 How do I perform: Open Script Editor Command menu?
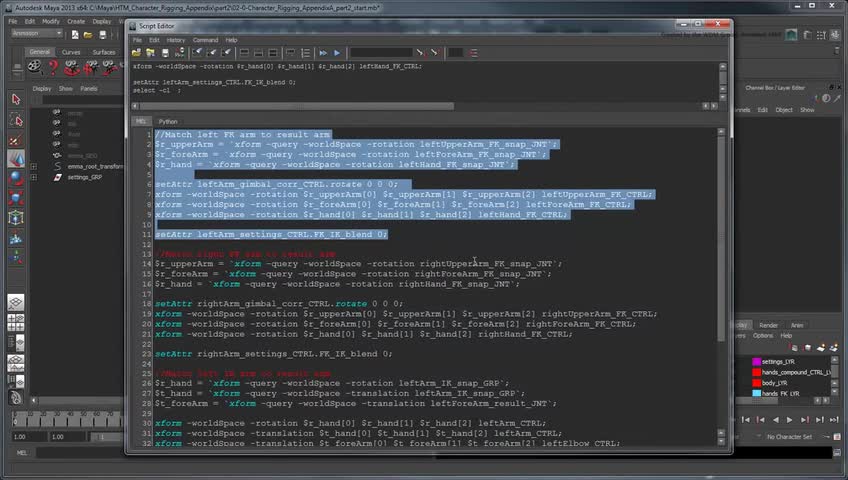tap(206, 40)
